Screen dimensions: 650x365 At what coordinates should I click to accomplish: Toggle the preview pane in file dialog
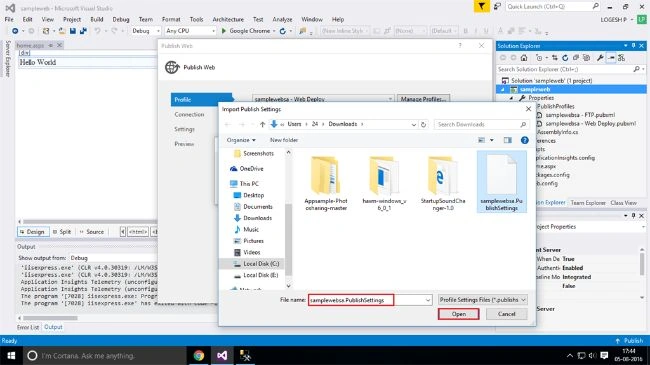coord(507,140)
